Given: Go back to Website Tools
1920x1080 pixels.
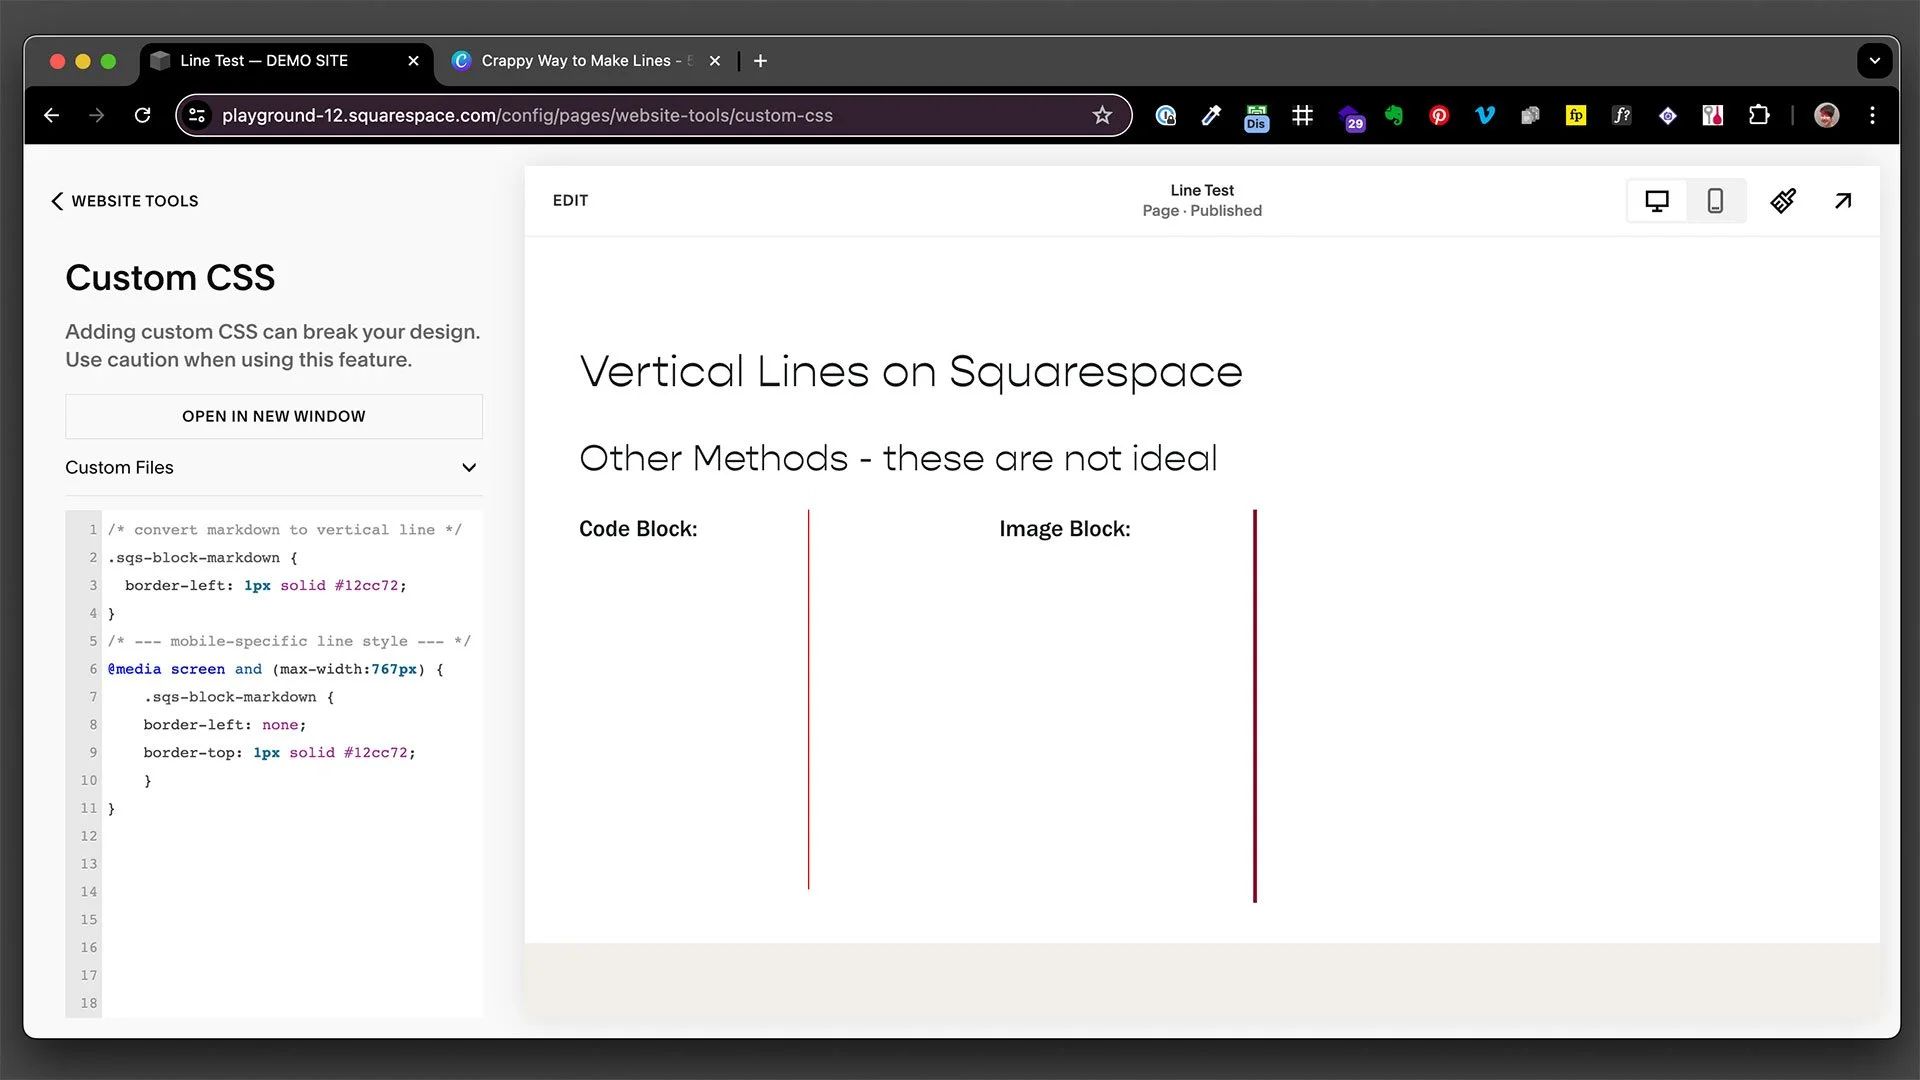Looking at the screenshot, I should click(x=125, y=201).
